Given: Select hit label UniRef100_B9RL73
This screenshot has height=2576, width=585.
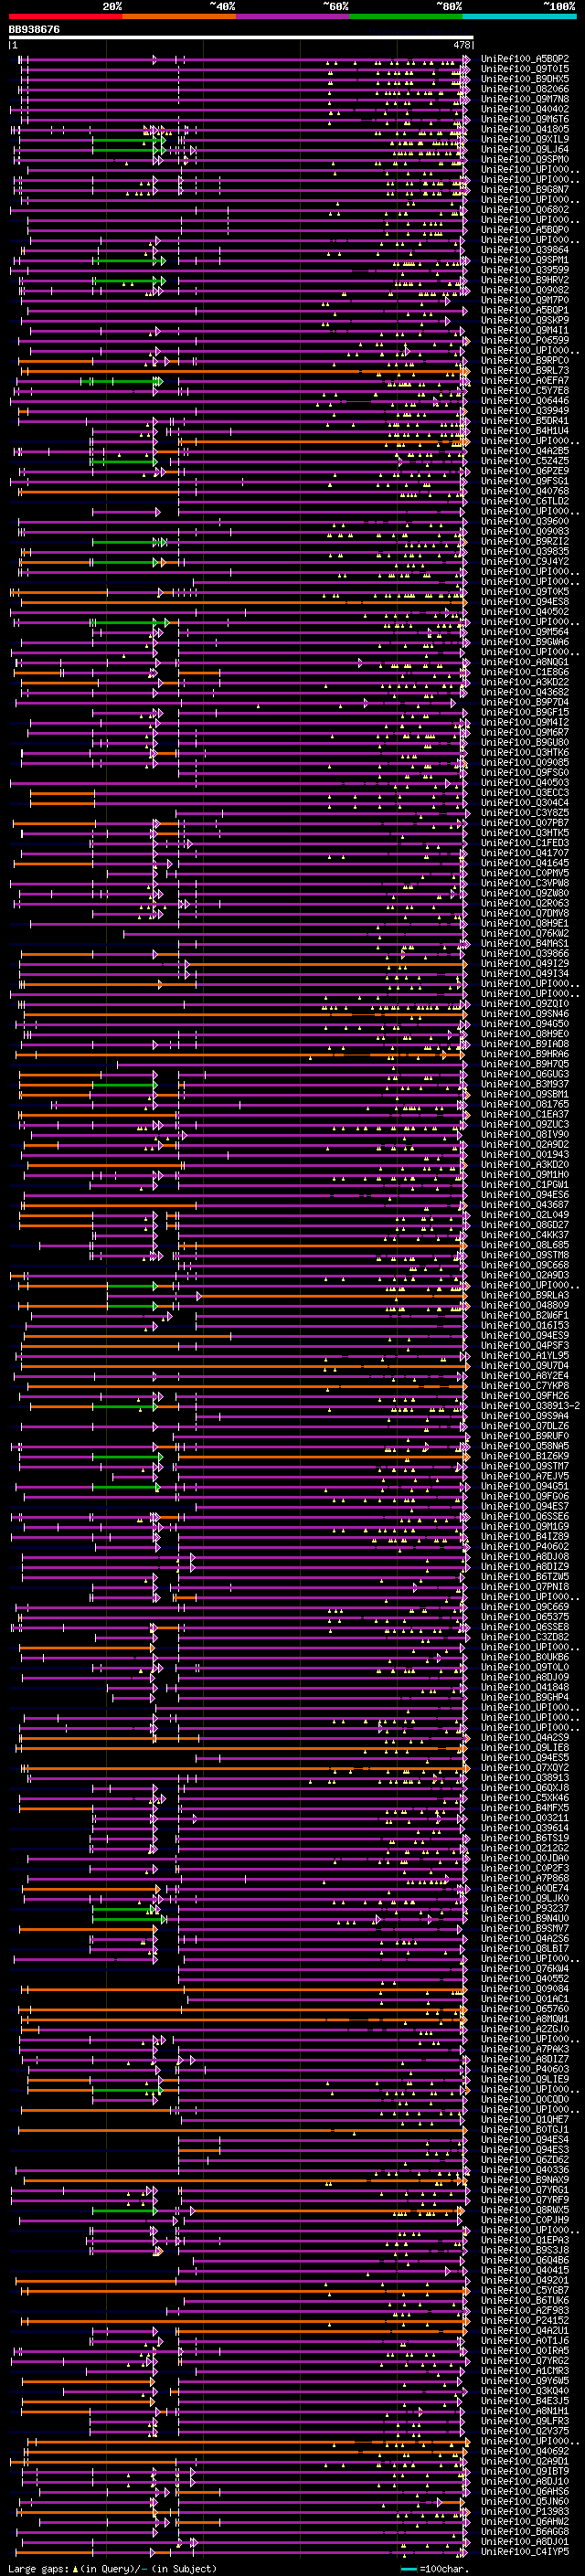Looking at the screenshot, I should point(525,370).
